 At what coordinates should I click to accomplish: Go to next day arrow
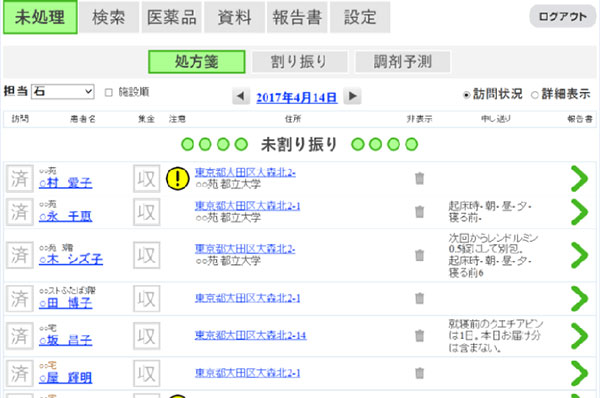pos(352,96)
